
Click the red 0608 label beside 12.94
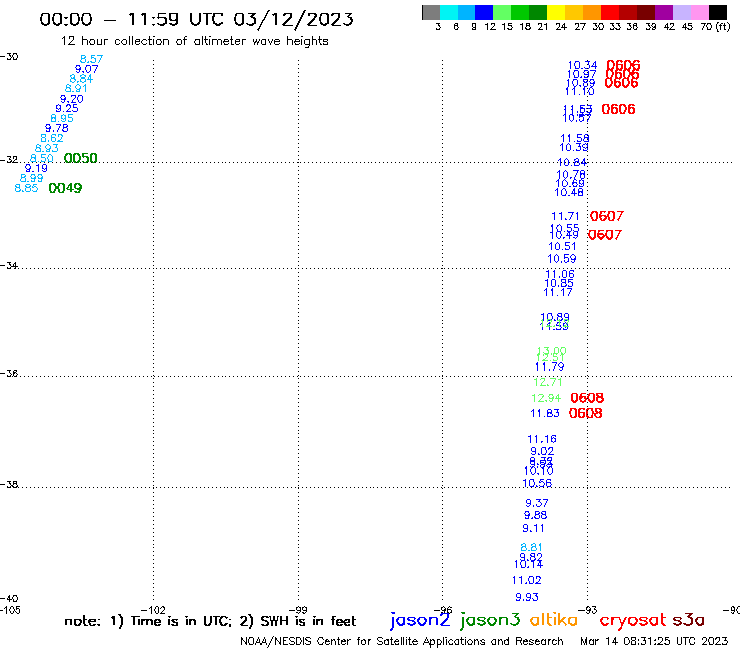coord(587,398)
